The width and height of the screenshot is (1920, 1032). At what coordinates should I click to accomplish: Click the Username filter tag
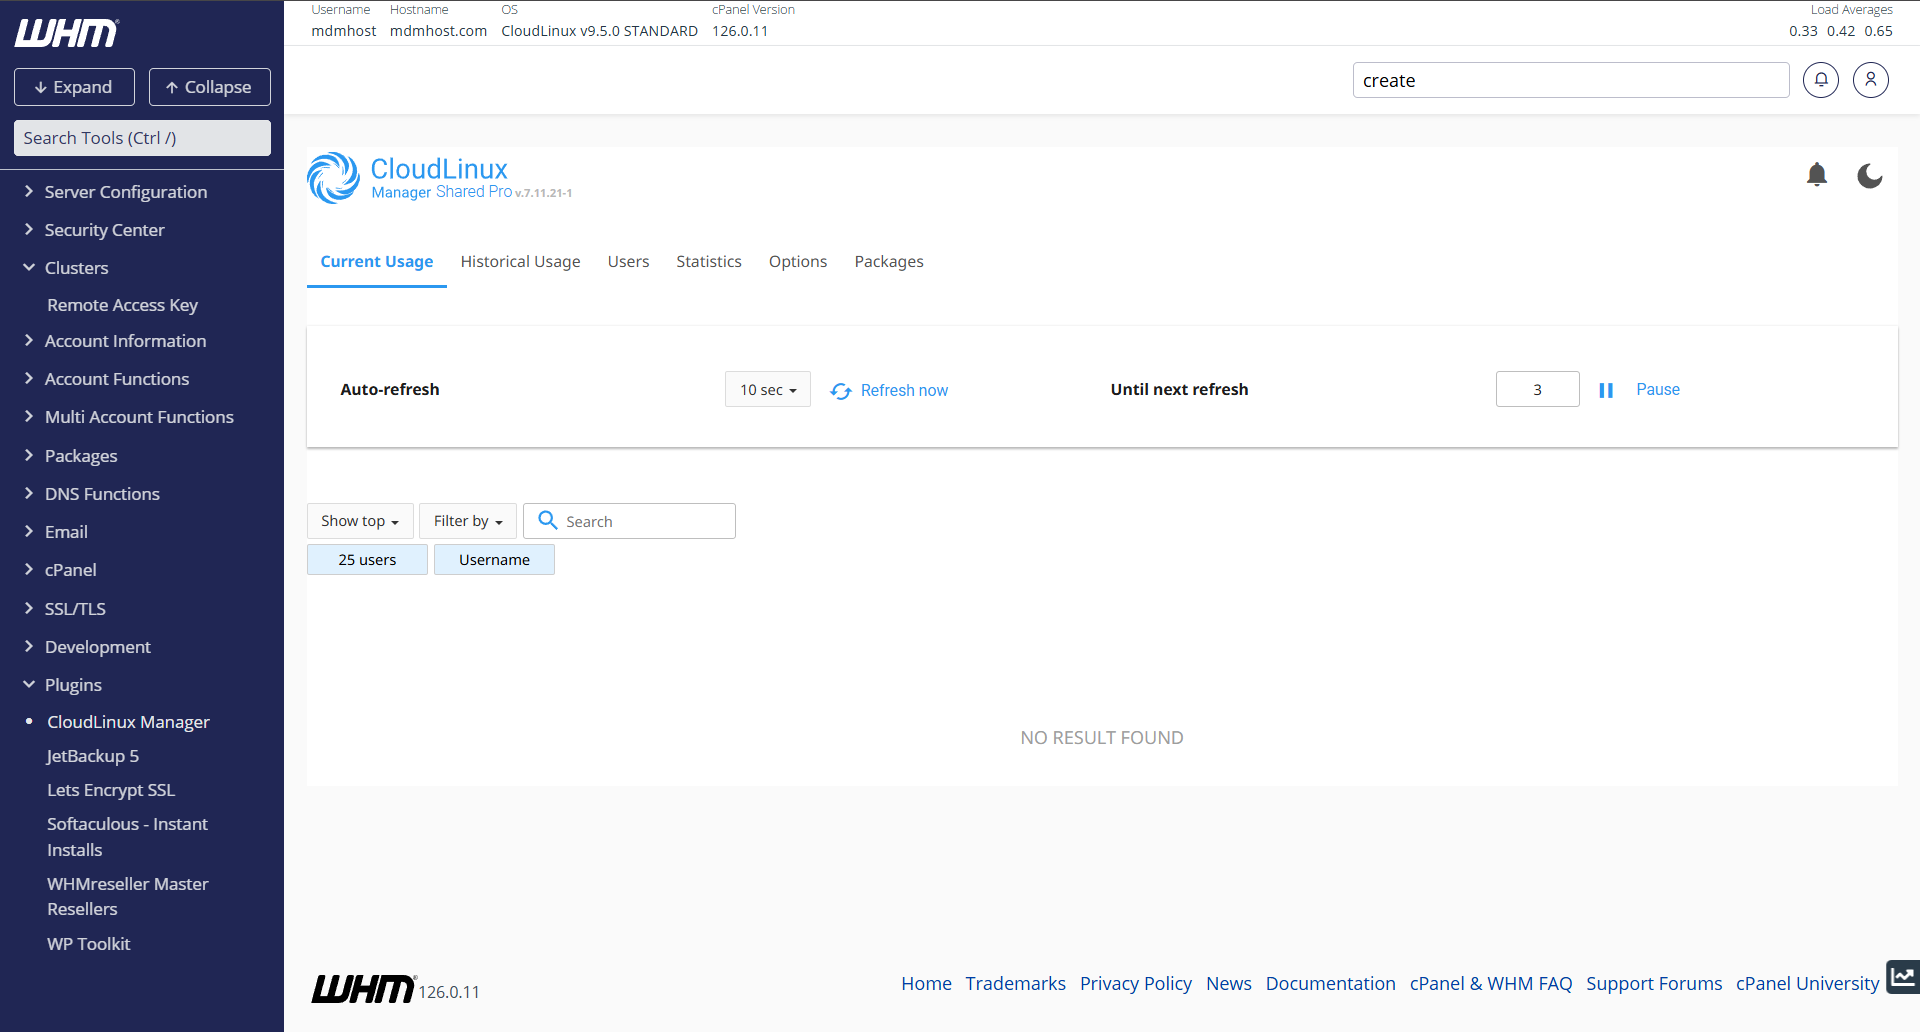pos(494,560)
